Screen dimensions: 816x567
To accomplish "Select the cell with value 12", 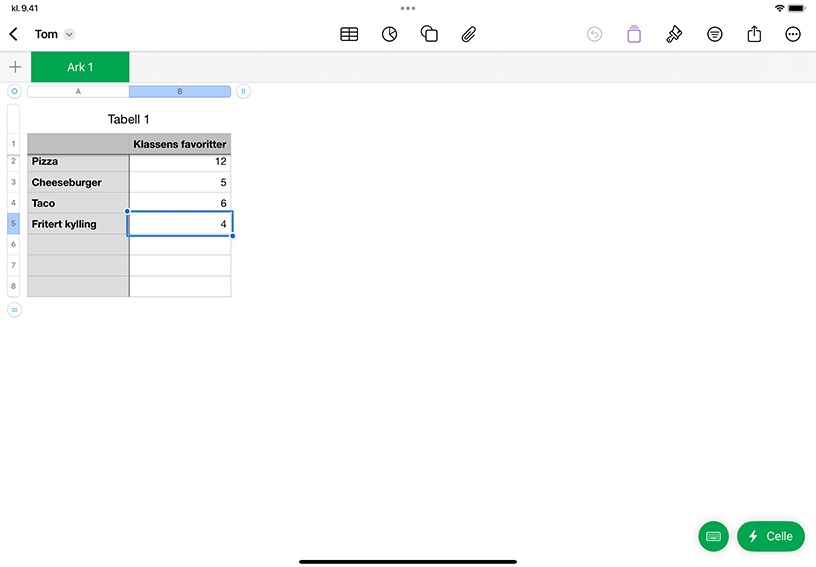I will click(x=180, y=162).
